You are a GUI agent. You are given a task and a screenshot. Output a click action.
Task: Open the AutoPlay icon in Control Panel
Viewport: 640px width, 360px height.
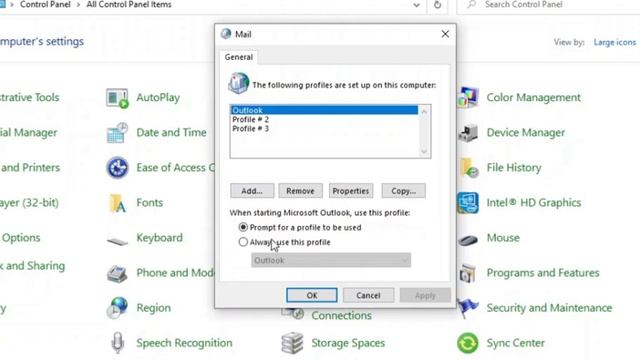[x=117, y=98]
